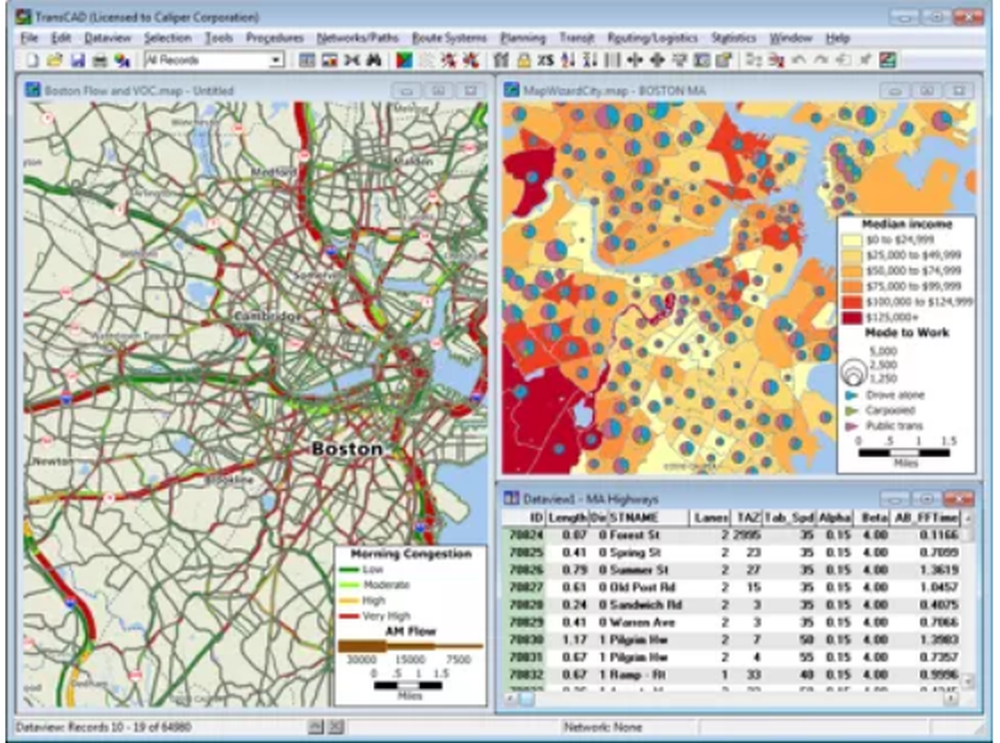
Task: Open the Selection menu
Action: tap(167, 38)
